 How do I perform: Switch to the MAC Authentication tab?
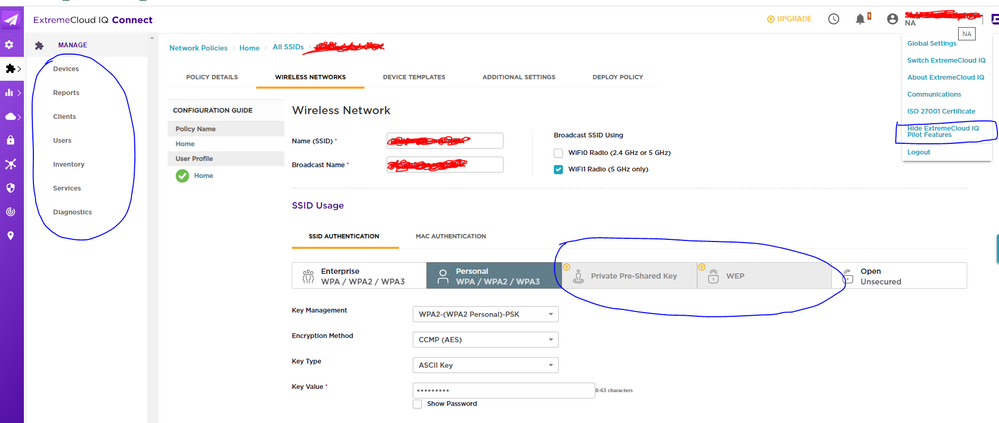click(x=450, y=236)
